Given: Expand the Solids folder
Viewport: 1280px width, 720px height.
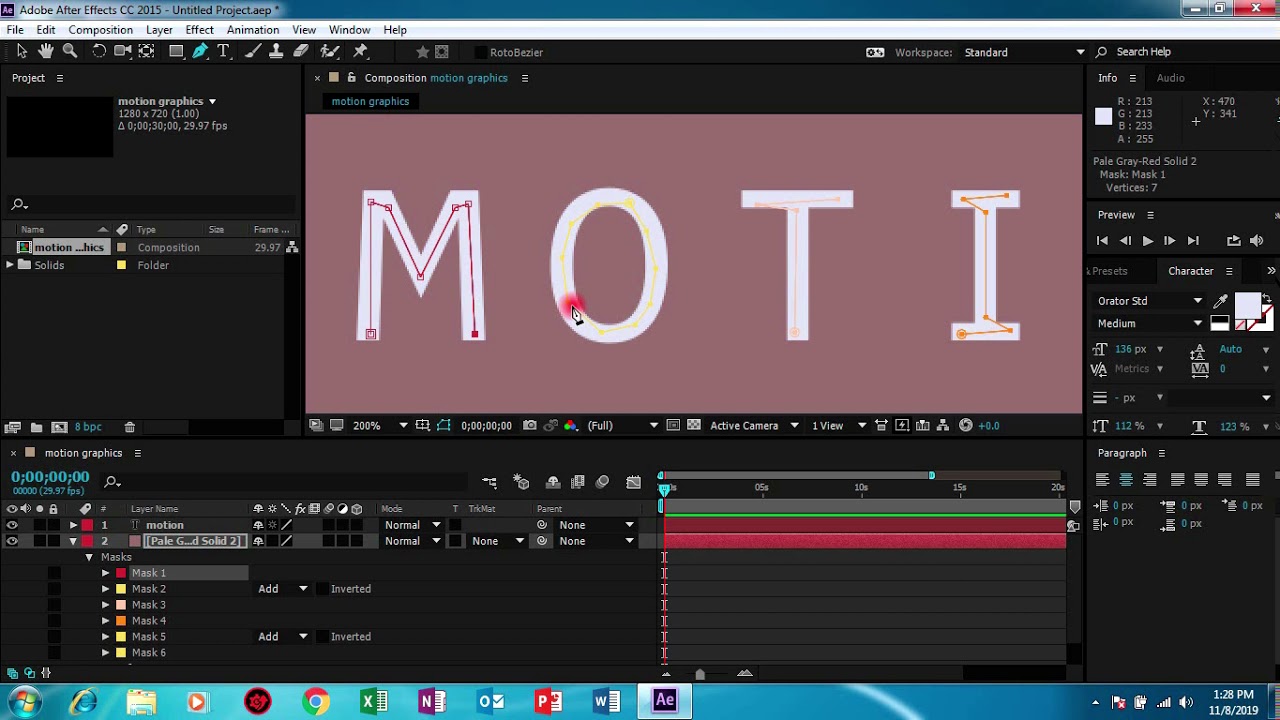Looking at the screenshot, I should [x=10, y=265].
